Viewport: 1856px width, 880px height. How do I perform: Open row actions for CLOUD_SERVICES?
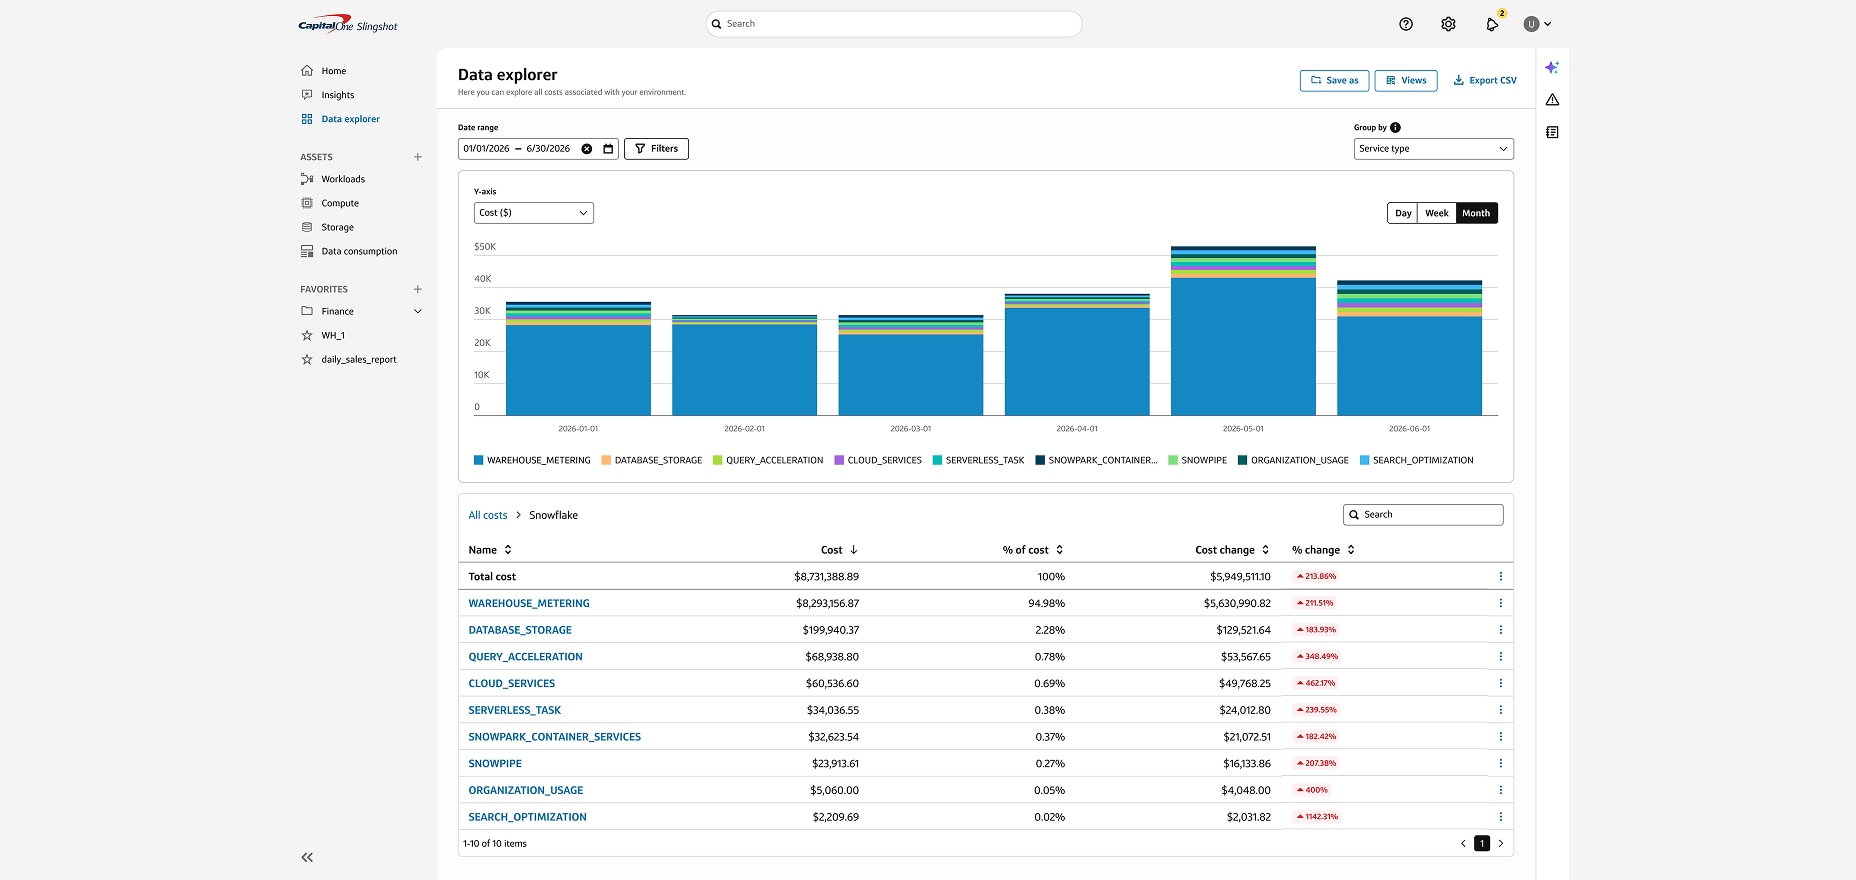point(1500,683)
